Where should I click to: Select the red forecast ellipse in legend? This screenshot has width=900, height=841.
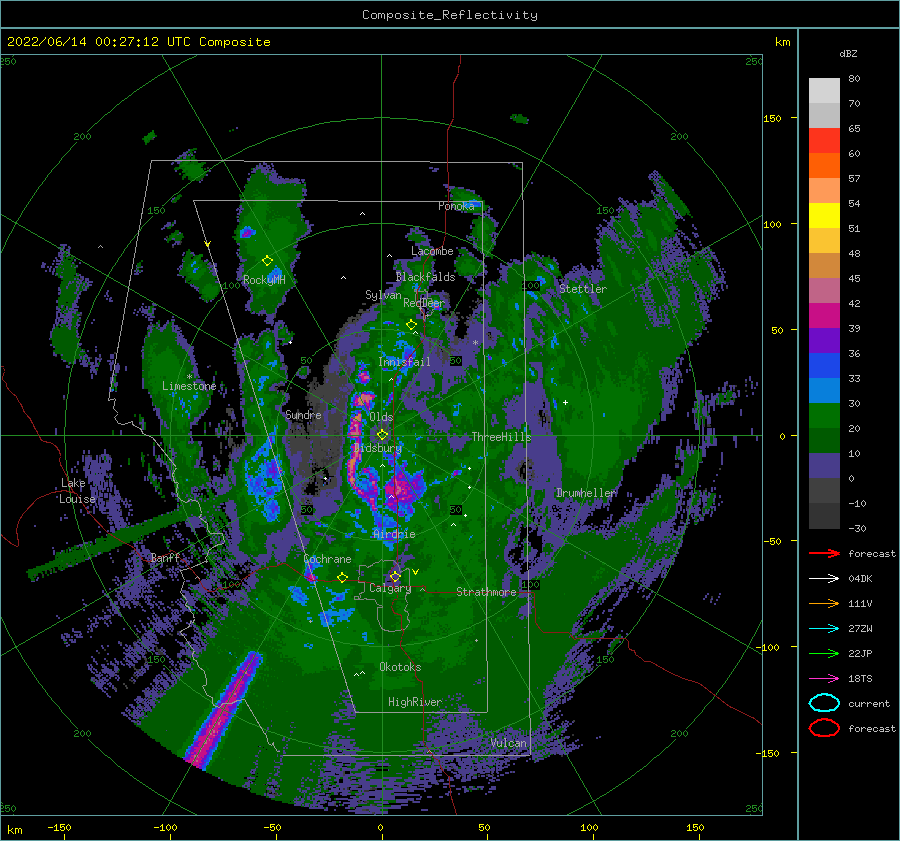click(824, 728)
